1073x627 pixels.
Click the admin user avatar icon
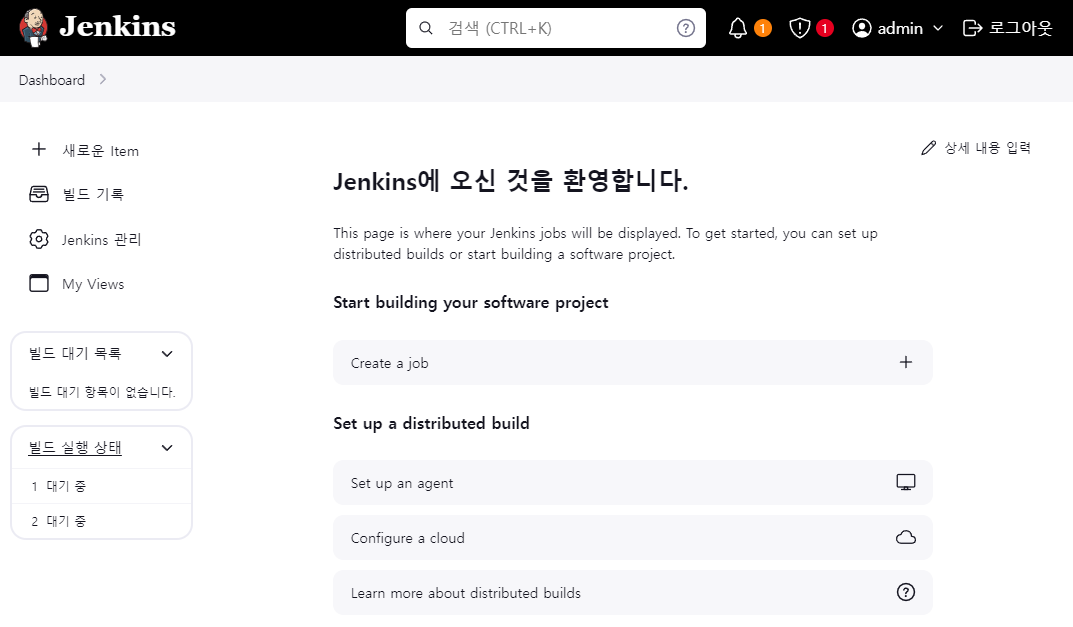pos(862,28)
